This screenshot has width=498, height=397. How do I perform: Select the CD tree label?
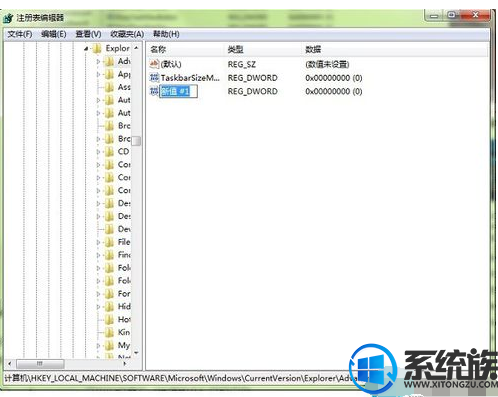[x=123, y=152]
